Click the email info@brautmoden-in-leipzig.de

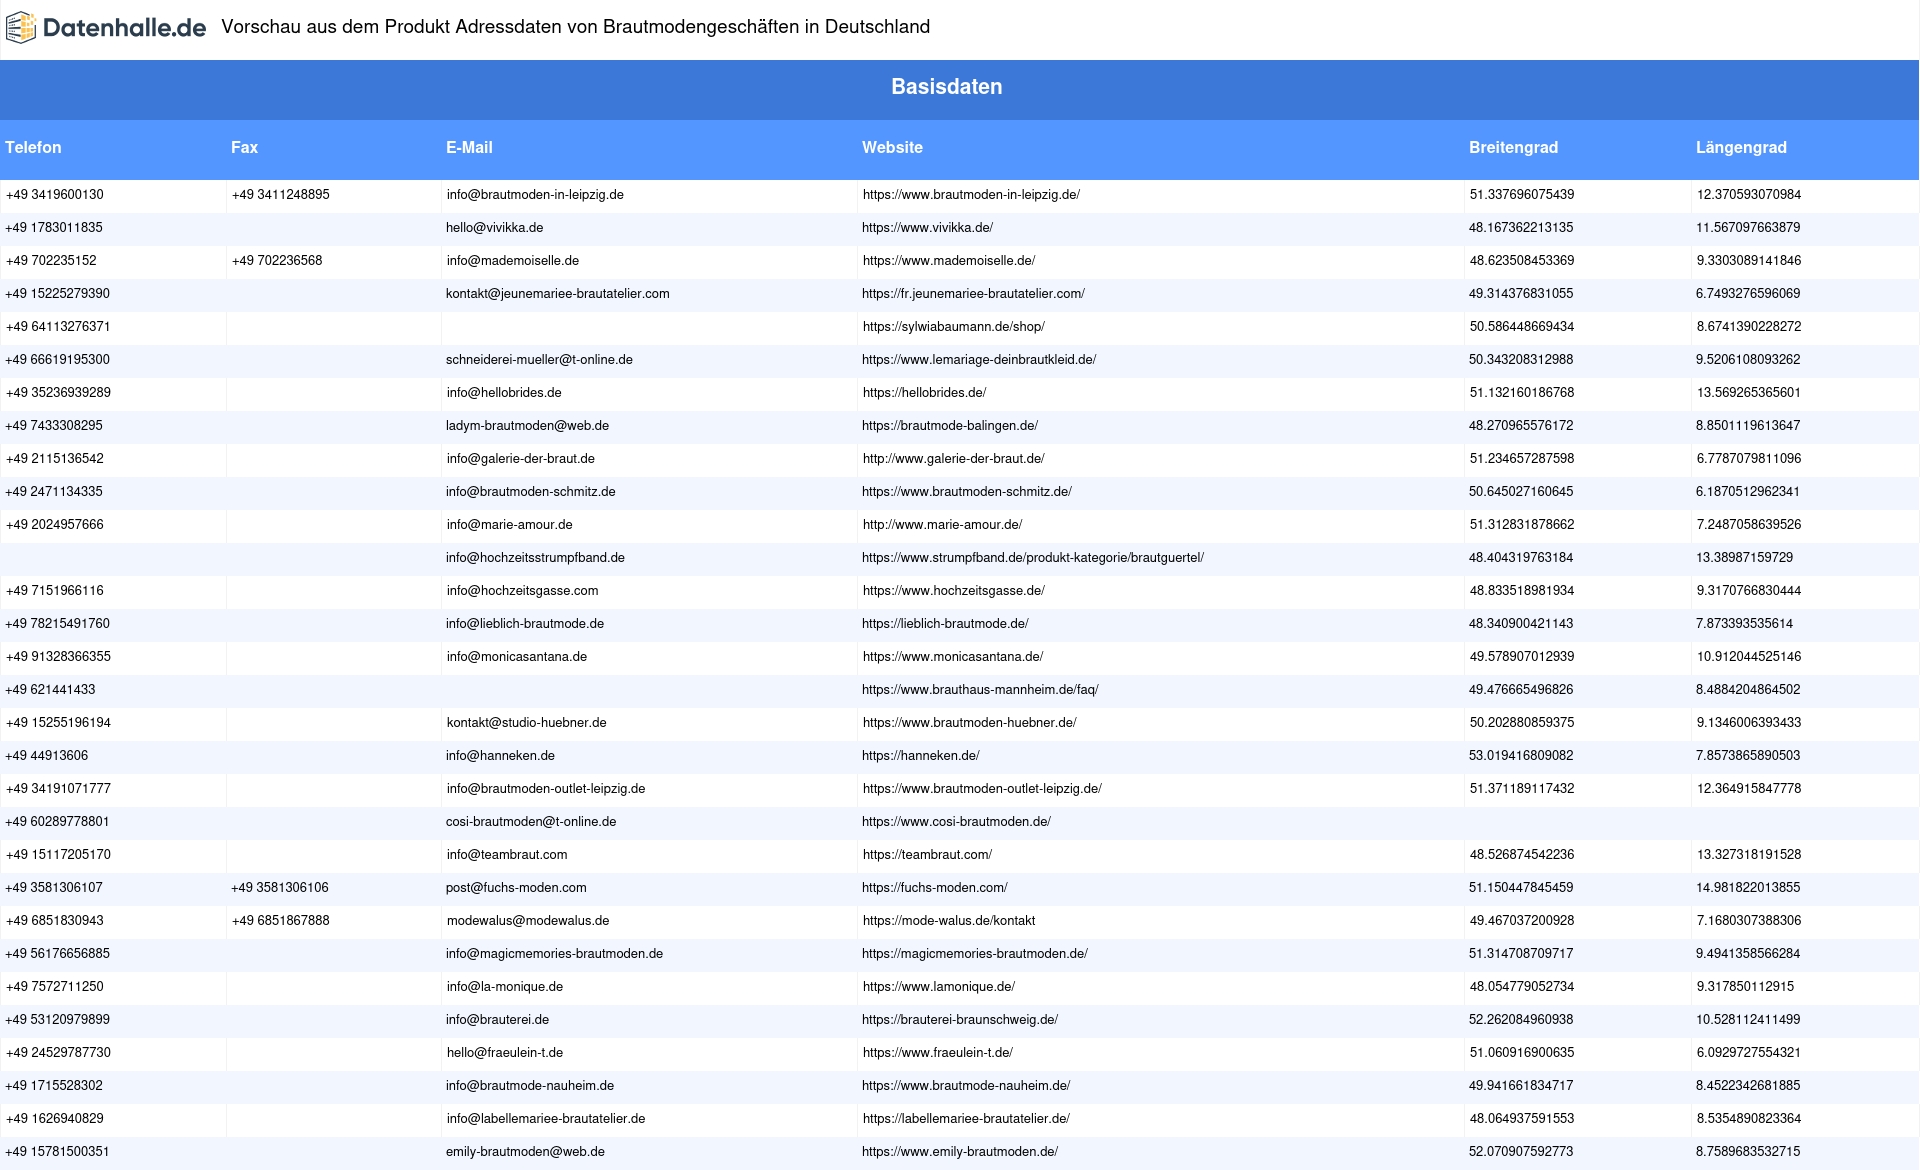[x=535, y=195]
